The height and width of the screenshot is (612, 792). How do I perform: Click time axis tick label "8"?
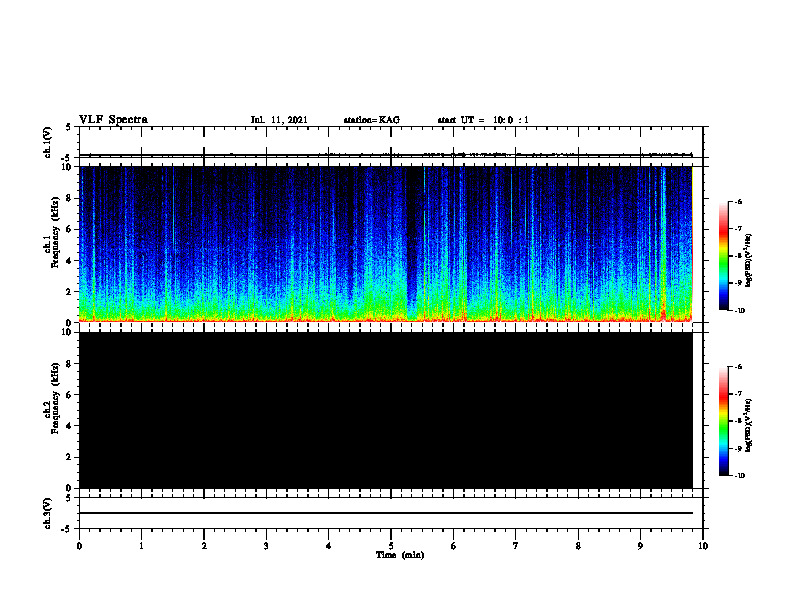pos(578,546)
